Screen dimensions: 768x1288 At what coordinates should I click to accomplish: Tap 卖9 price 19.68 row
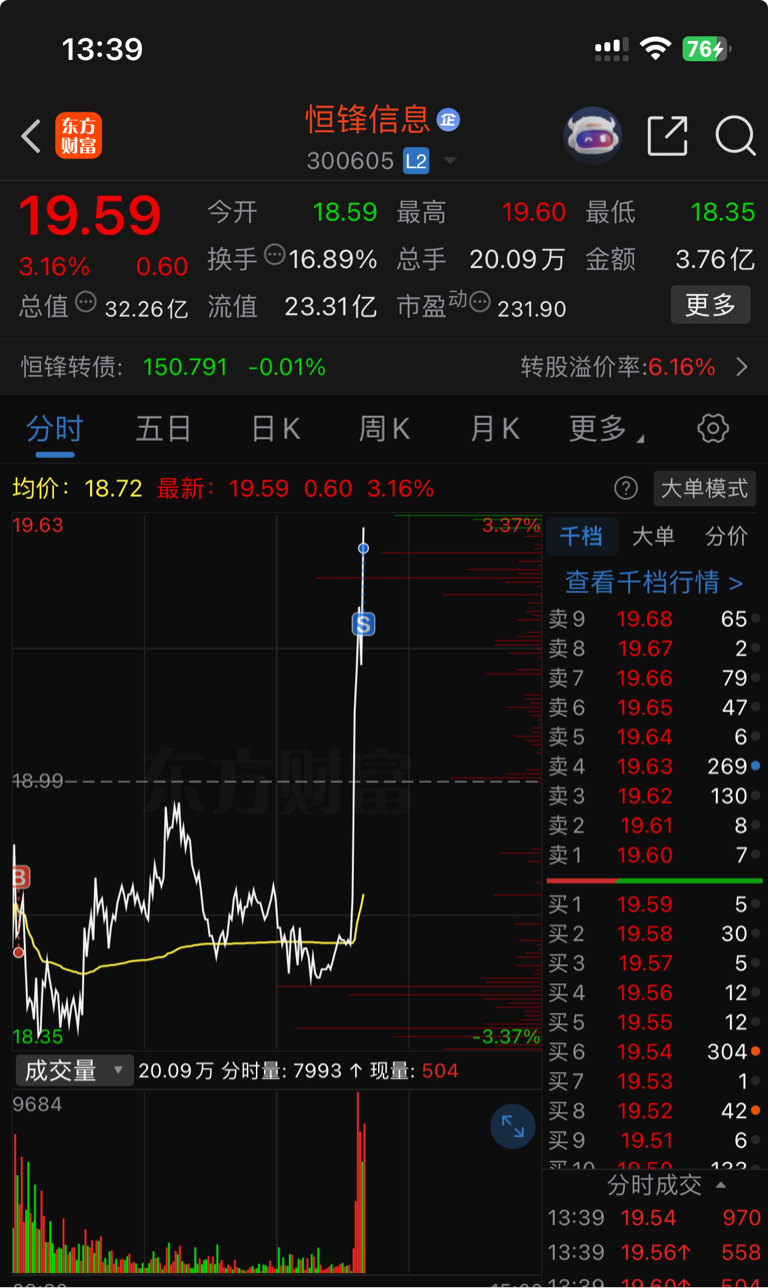[x=655, y=619]
